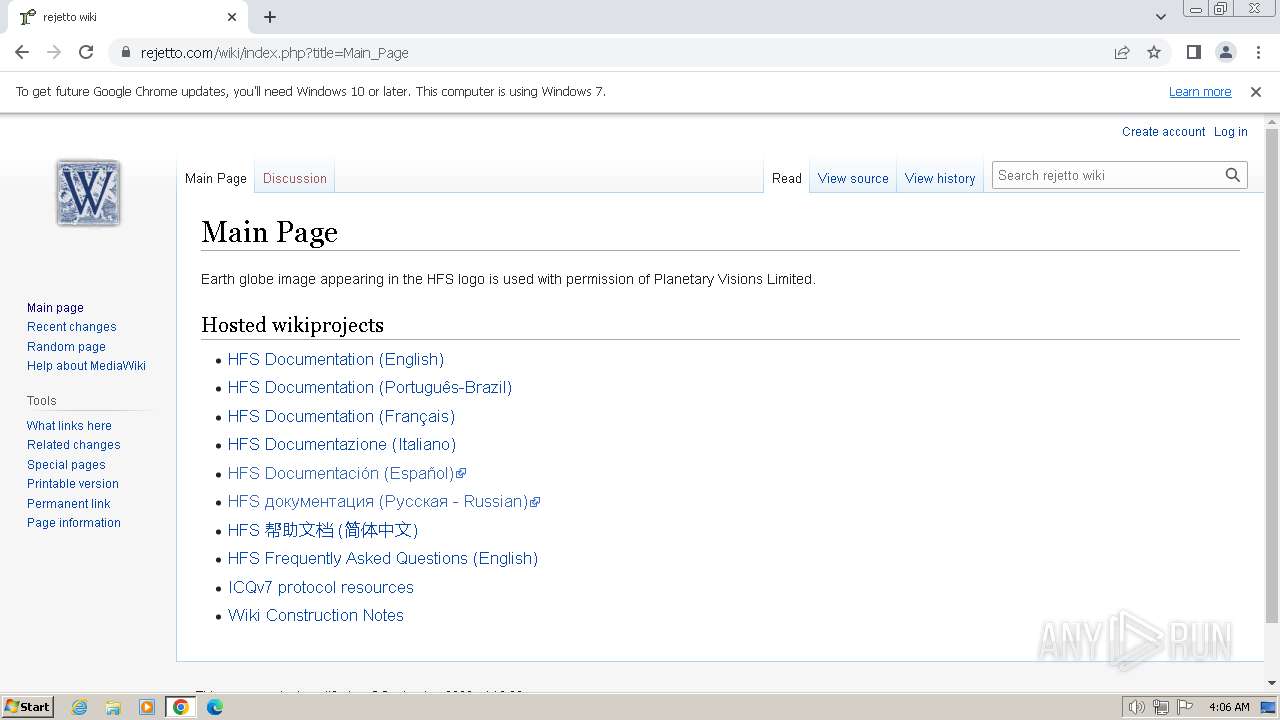Click Chrome icon in taskbar

coord(181,707)
